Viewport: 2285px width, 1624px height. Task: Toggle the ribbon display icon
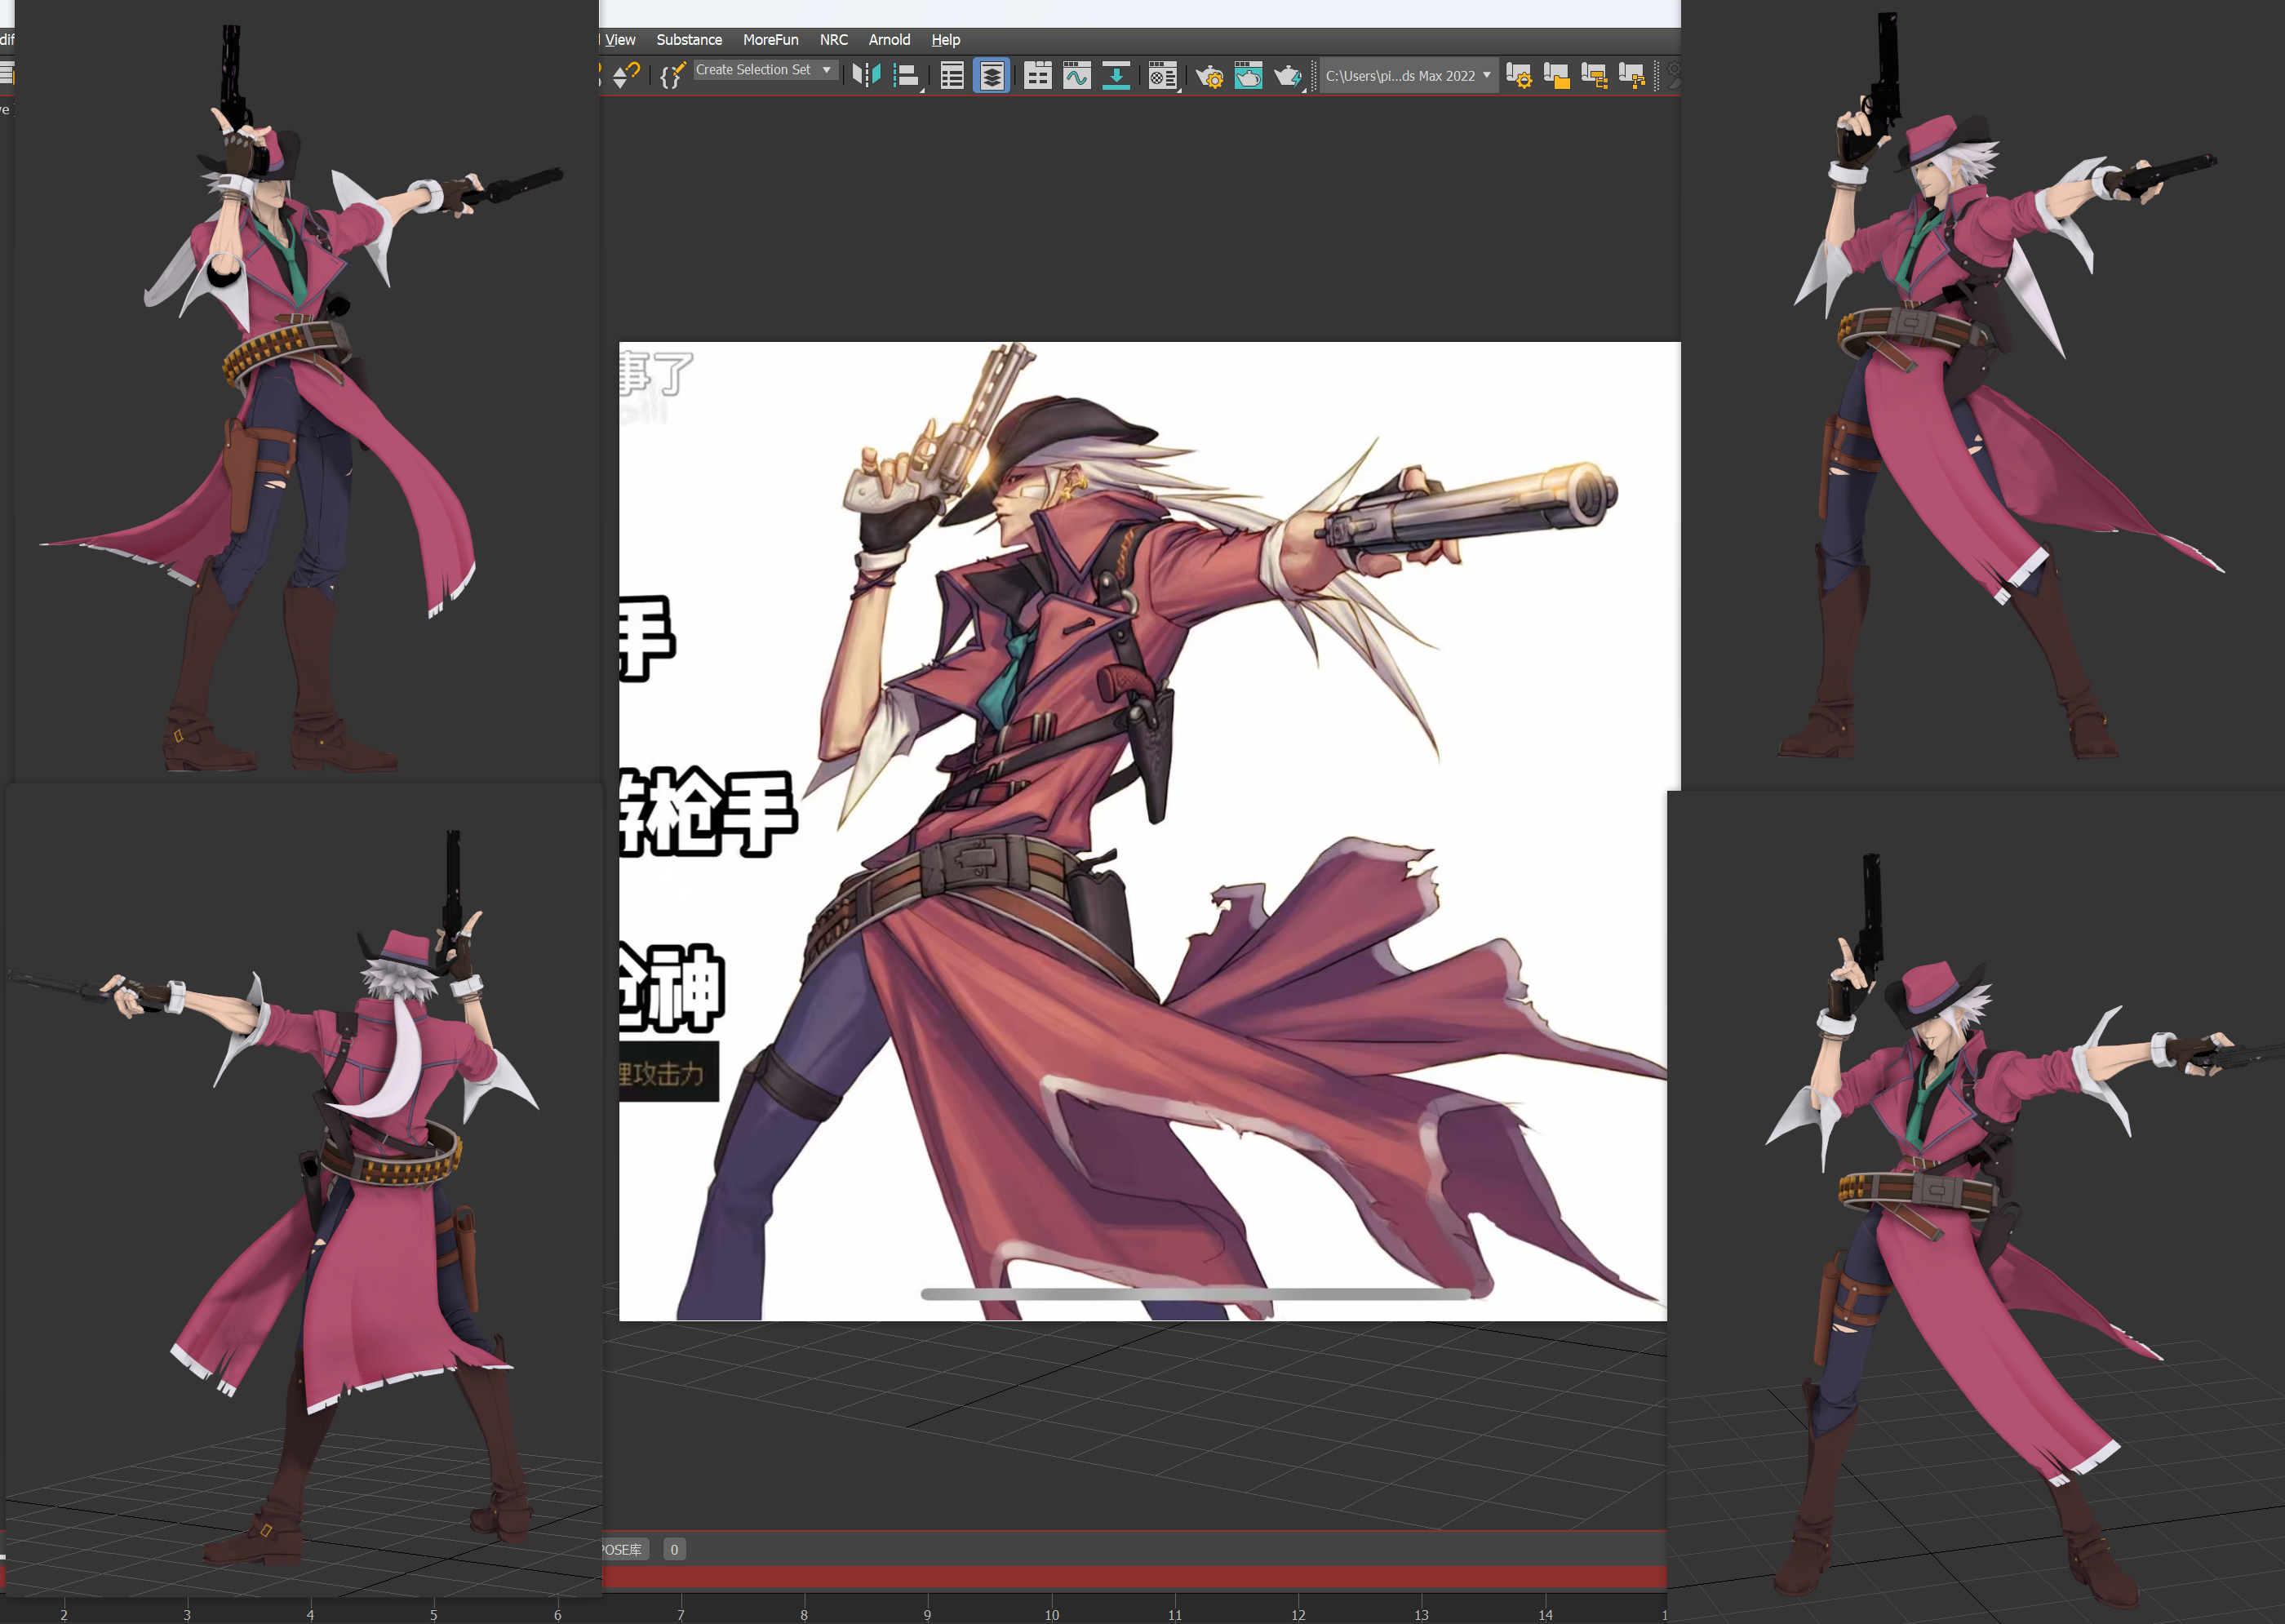point(1038,76)
